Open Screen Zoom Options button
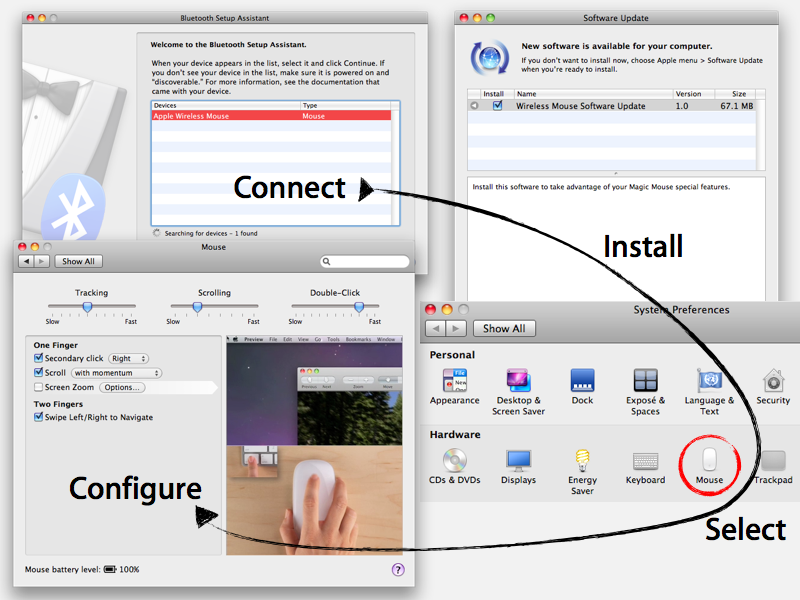The image size is (800, 600). tap(122, 387)
